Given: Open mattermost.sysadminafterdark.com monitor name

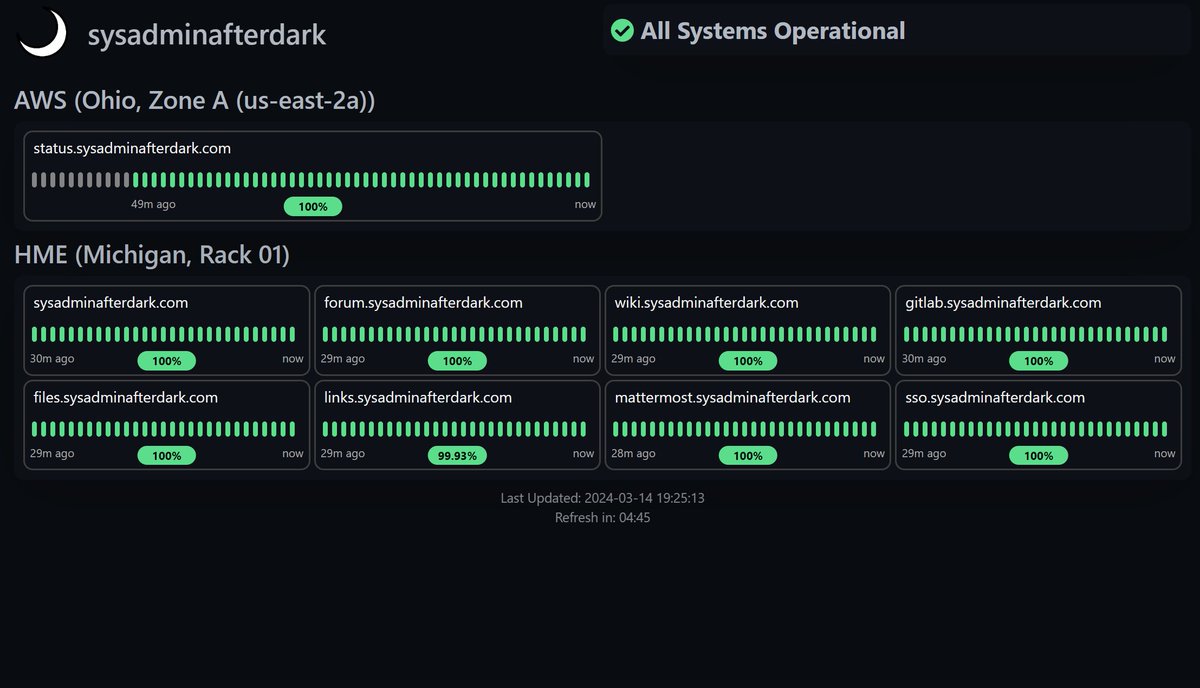Looking at the screenshot, I should [x=732, y=397].
